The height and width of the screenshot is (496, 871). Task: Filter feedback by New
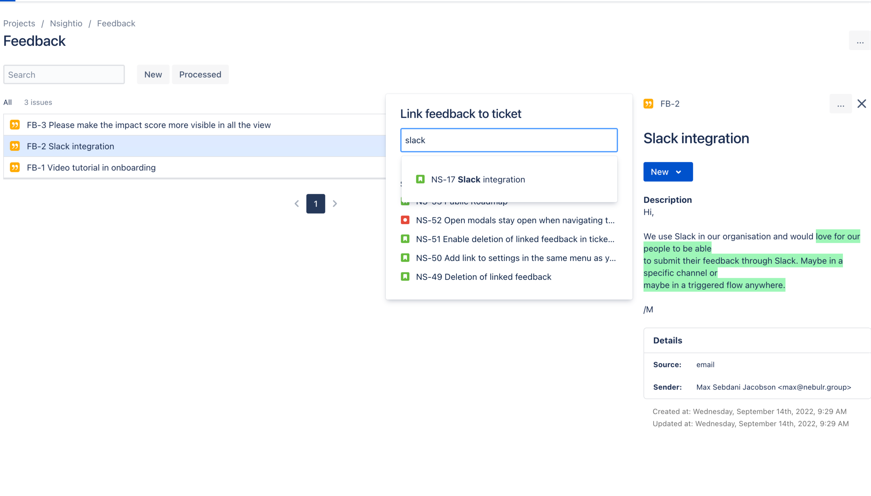153,75
